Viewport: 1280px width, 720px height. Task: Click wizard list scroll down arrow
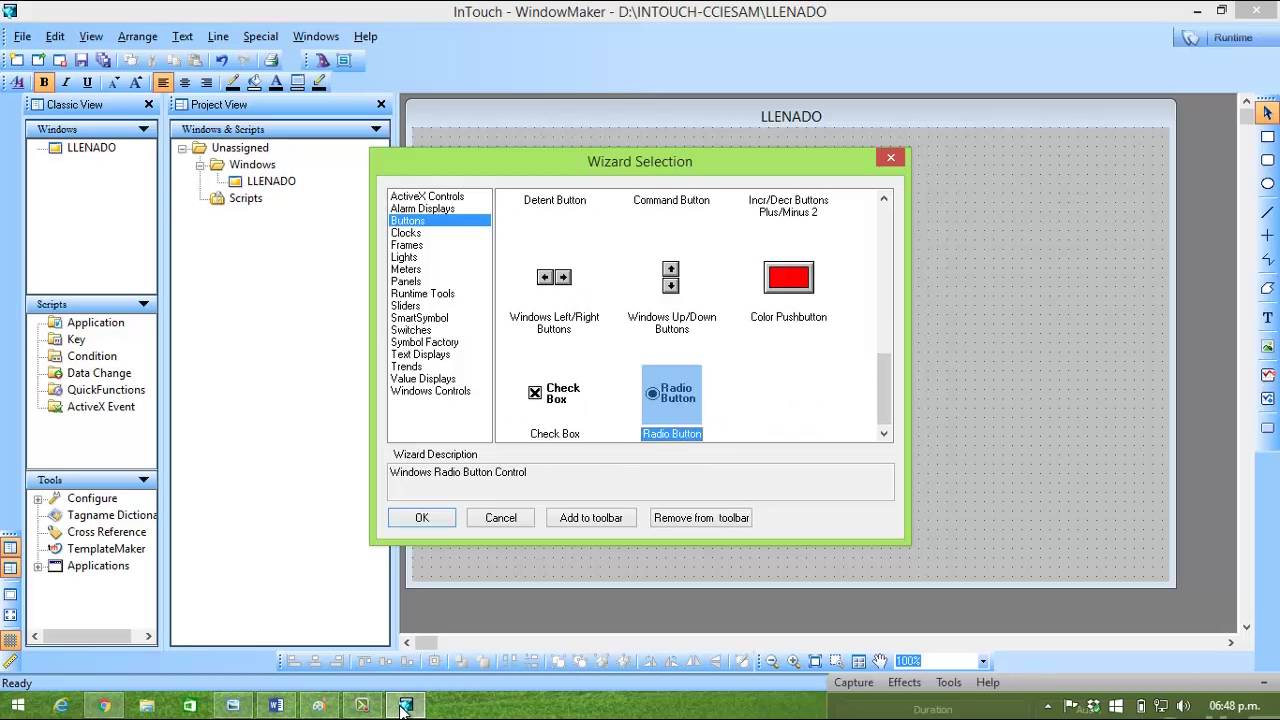(884, 434)
